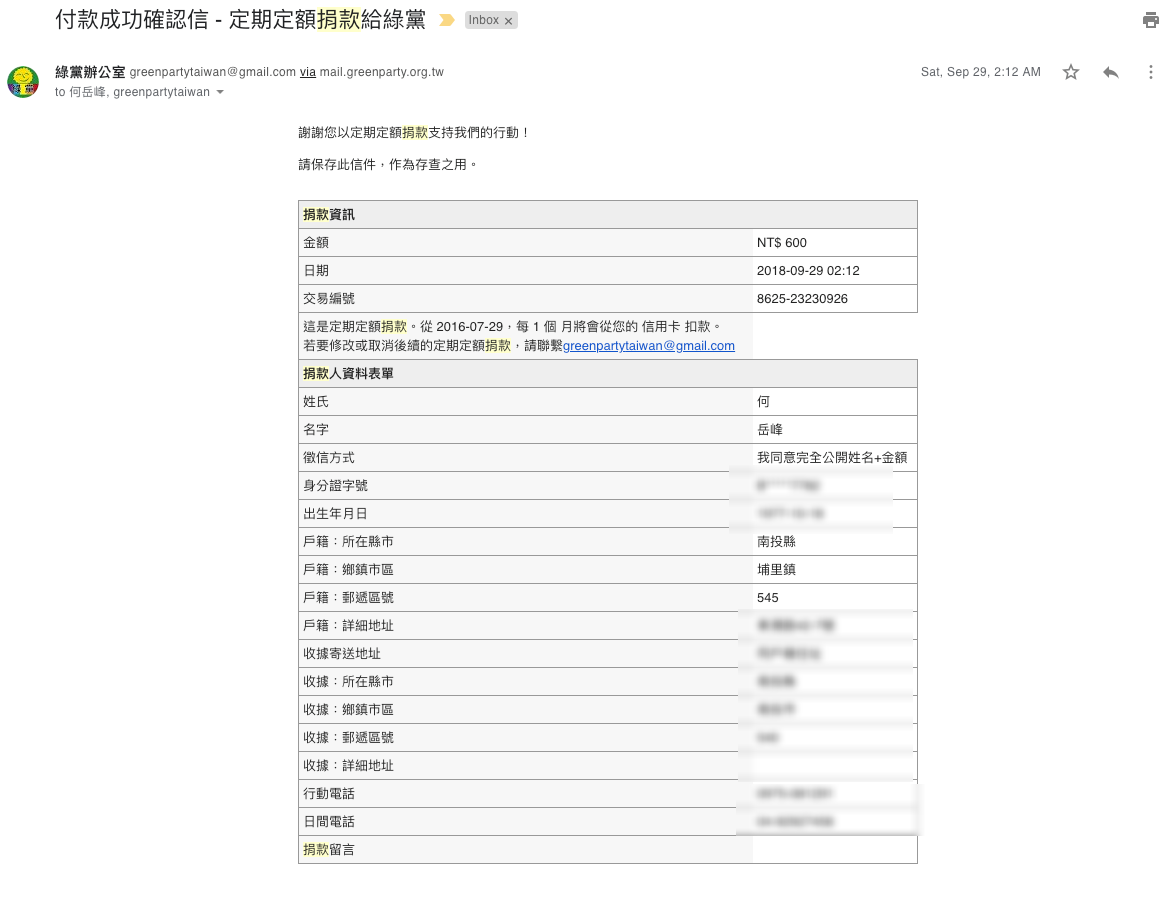Click sender address greenpartytaiwan@gmail.com in header

point(213,72)
